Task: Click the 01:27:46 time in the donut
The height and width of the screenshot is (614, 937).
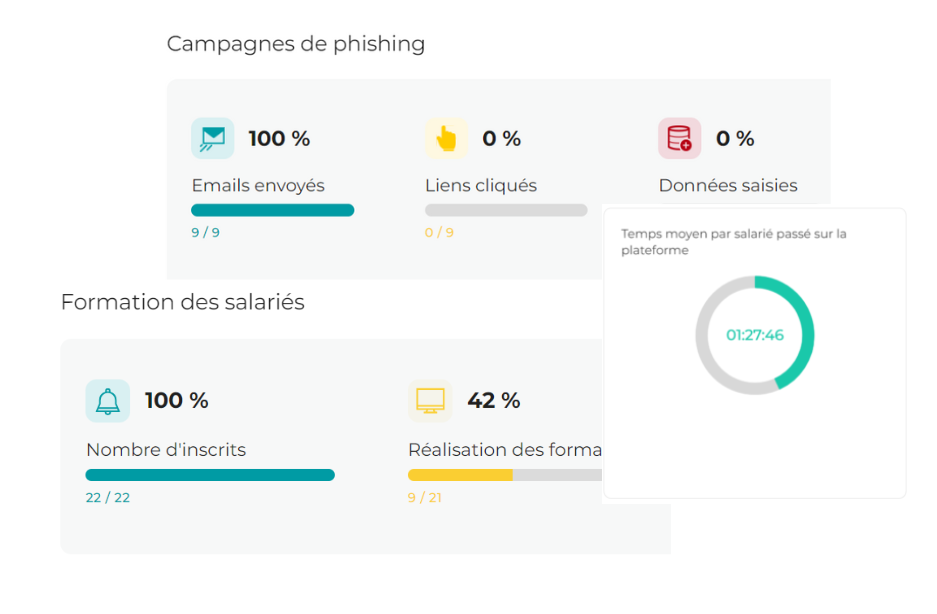Action: coord(755,335)
